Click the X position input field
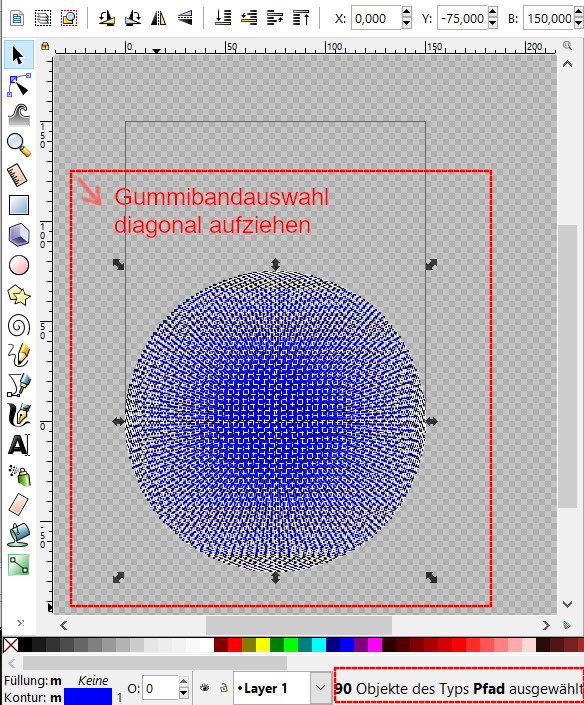This screenshot has height=705, width=584. [376, 18]
